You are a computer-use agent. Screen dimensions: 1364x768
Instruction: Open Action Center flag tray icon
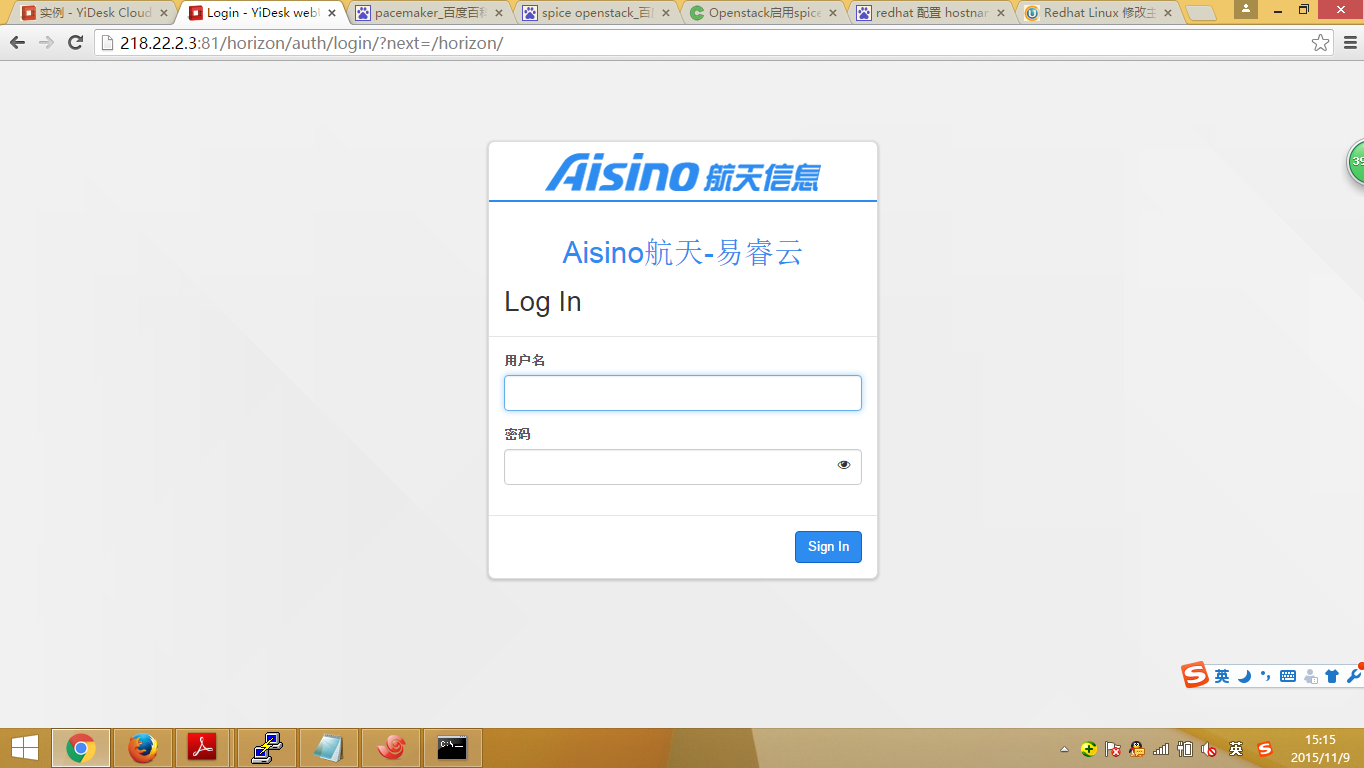1112,748
